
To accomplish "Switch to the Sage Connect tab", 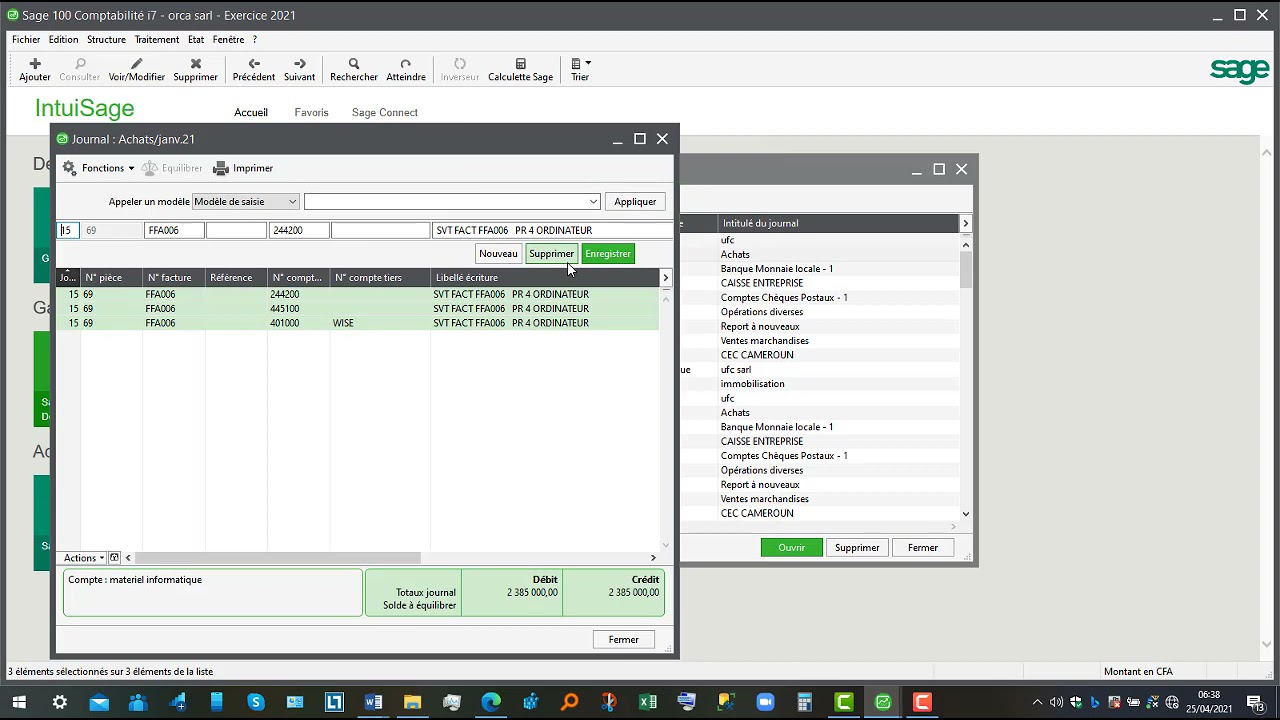I will click(x=385, y=113).
